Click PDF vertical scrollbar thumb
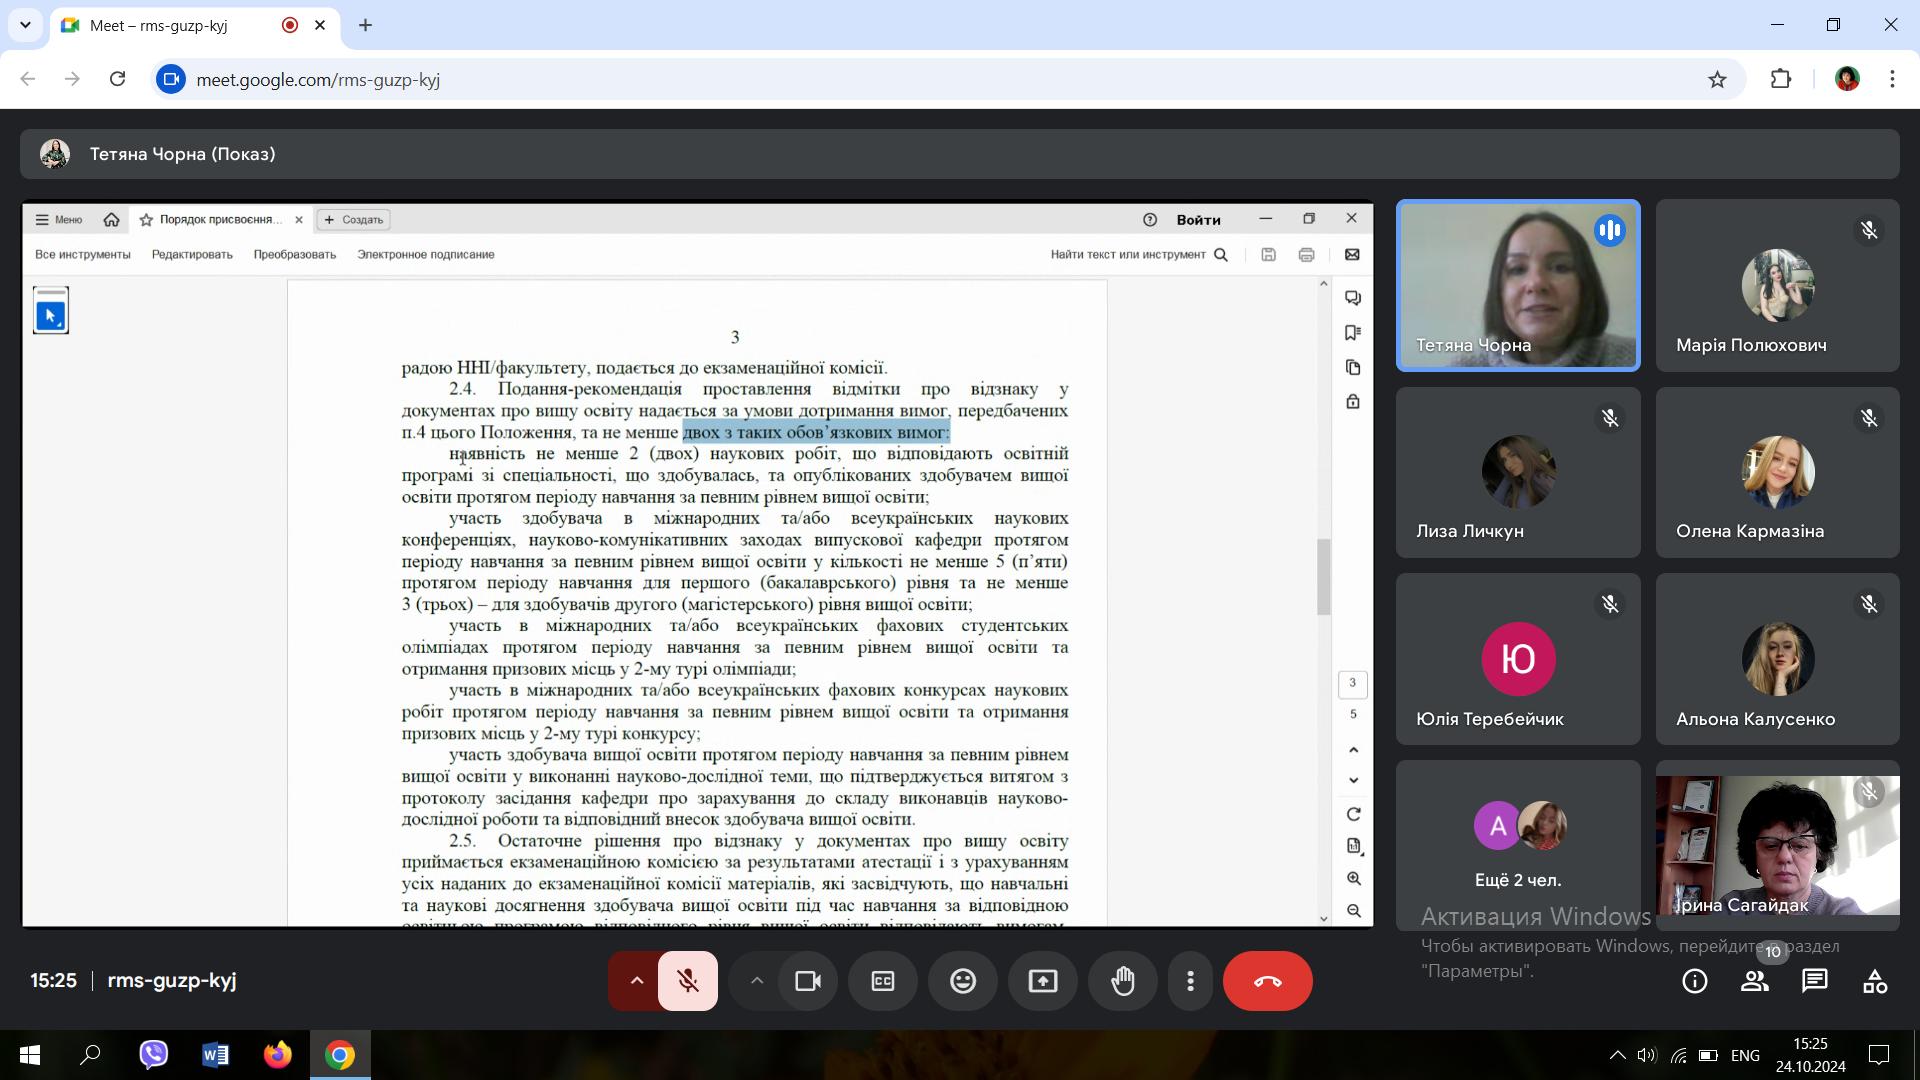Viewport: 1920px width, 1080px height. point(1324,577)
